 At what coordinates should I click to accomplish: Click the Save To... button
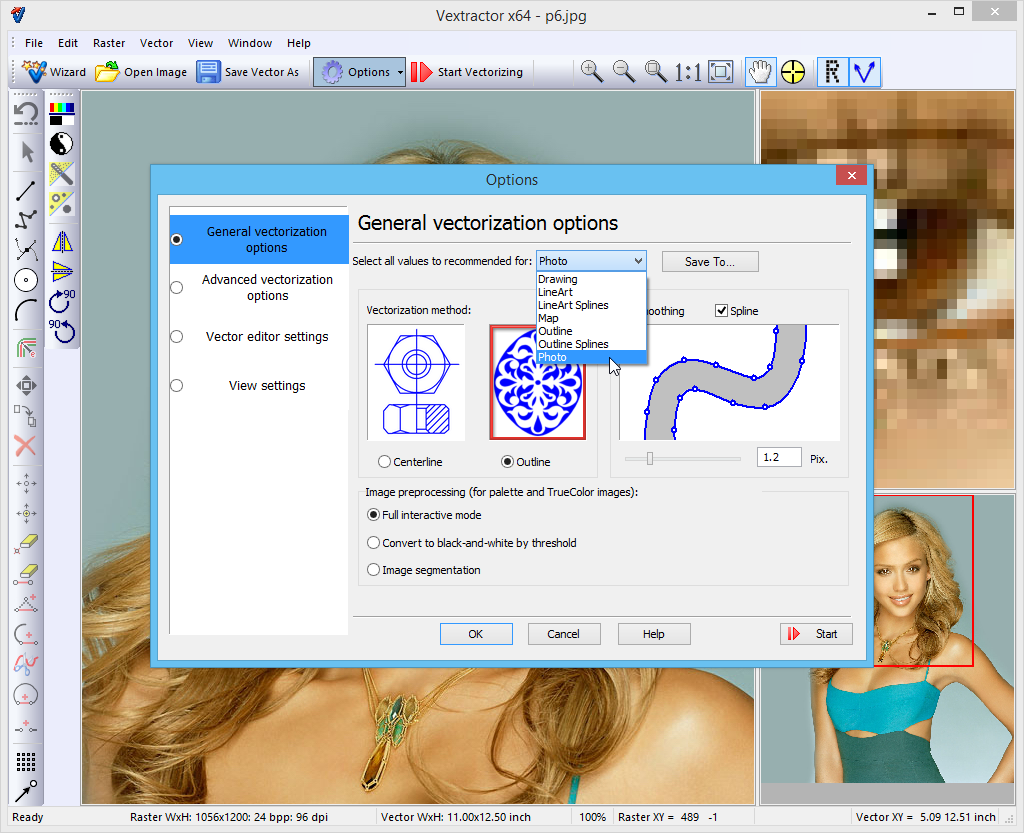709,261
